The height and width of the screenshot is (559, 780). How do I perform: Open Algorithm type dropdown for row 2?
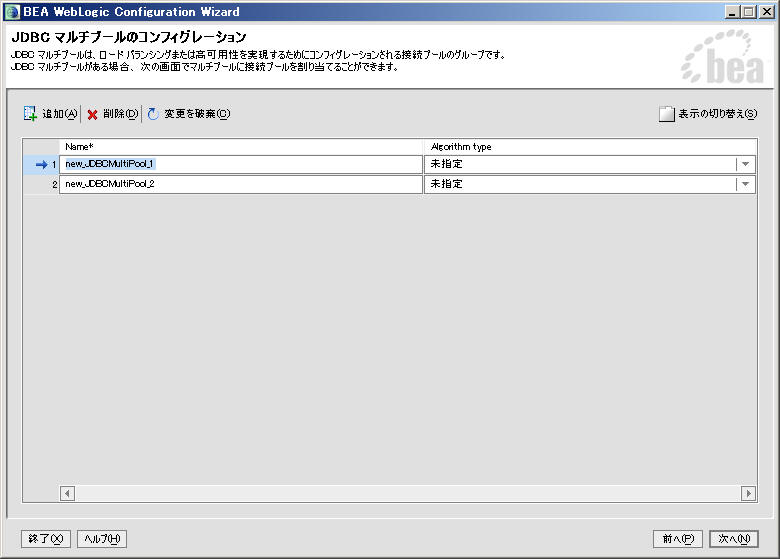click(745, 184)
